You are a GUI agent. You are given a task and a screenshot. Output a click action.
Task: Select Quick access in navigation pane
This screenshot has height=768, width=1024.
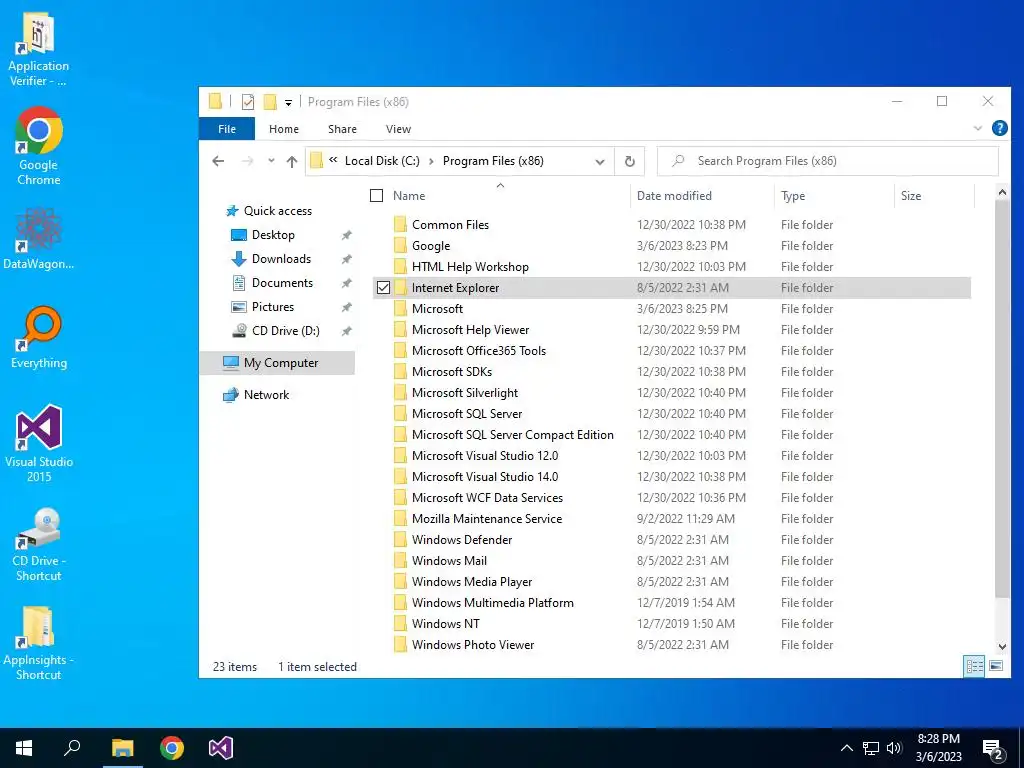[268, 211]
